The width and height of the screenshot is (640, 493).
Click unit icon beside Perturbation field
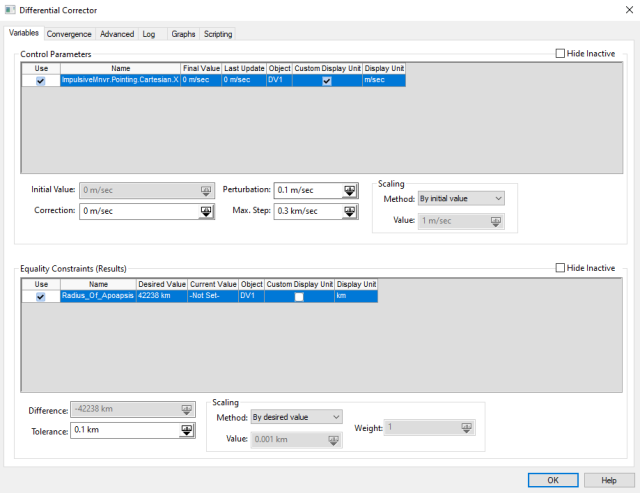pos(349,190)
